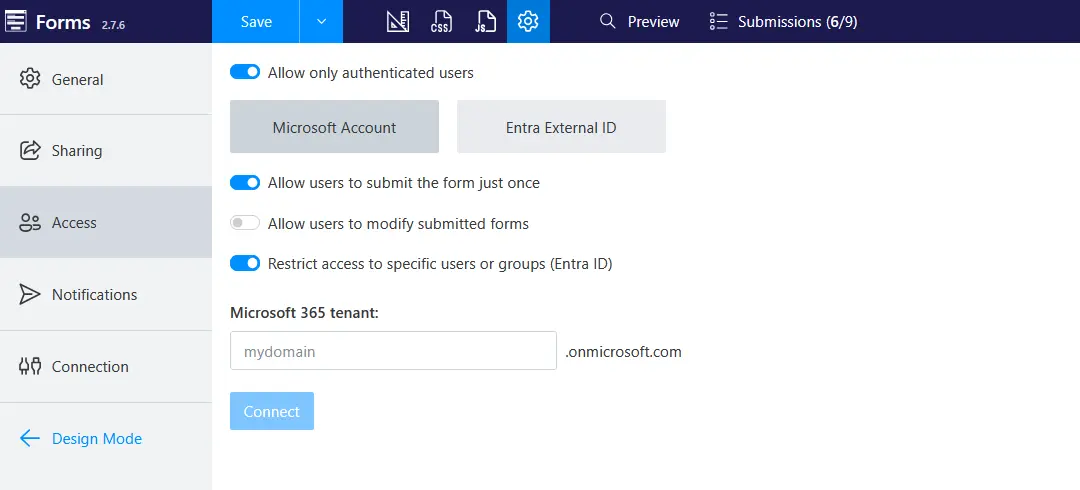Viewport: 1080px width, 490px height.
Task: Click the 2.7.6 version number
Action: 113,25
